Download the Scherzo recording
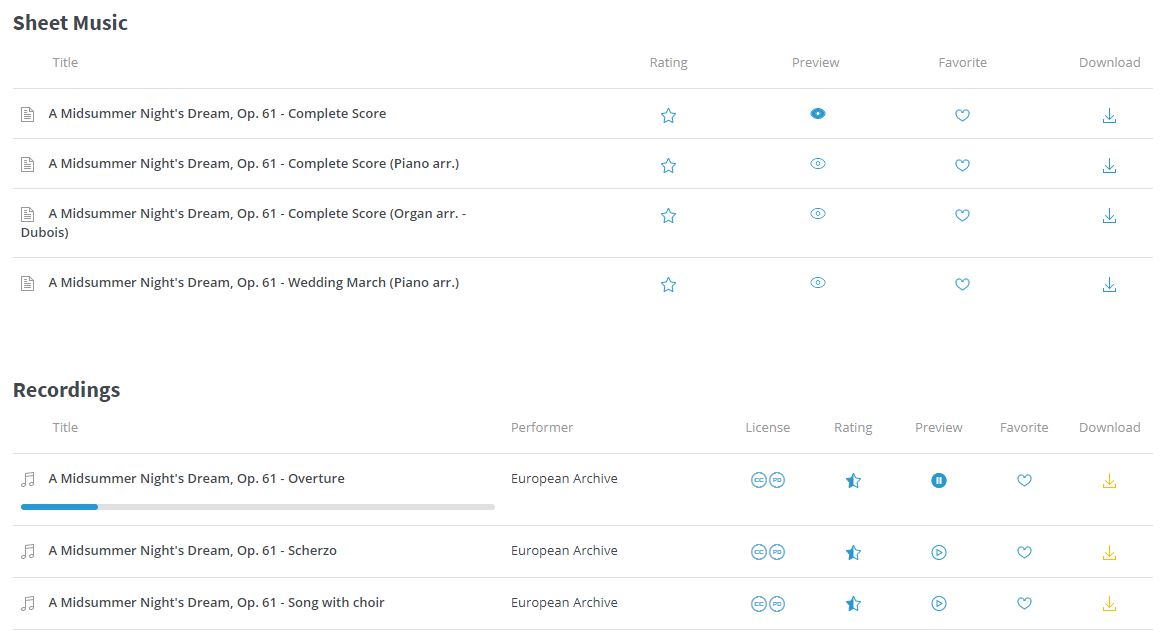This screenshot has width=1170, height=638. tap(1110, 553)
